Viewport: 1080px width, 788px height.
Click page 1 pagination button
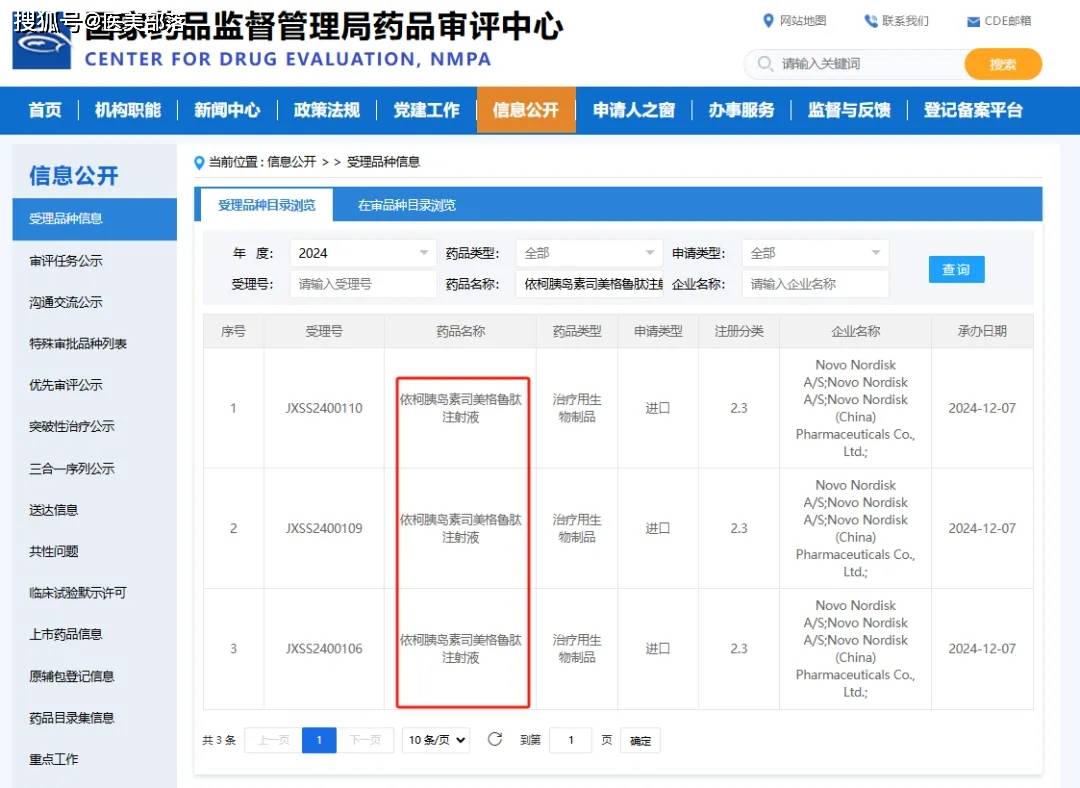point(319,740)
